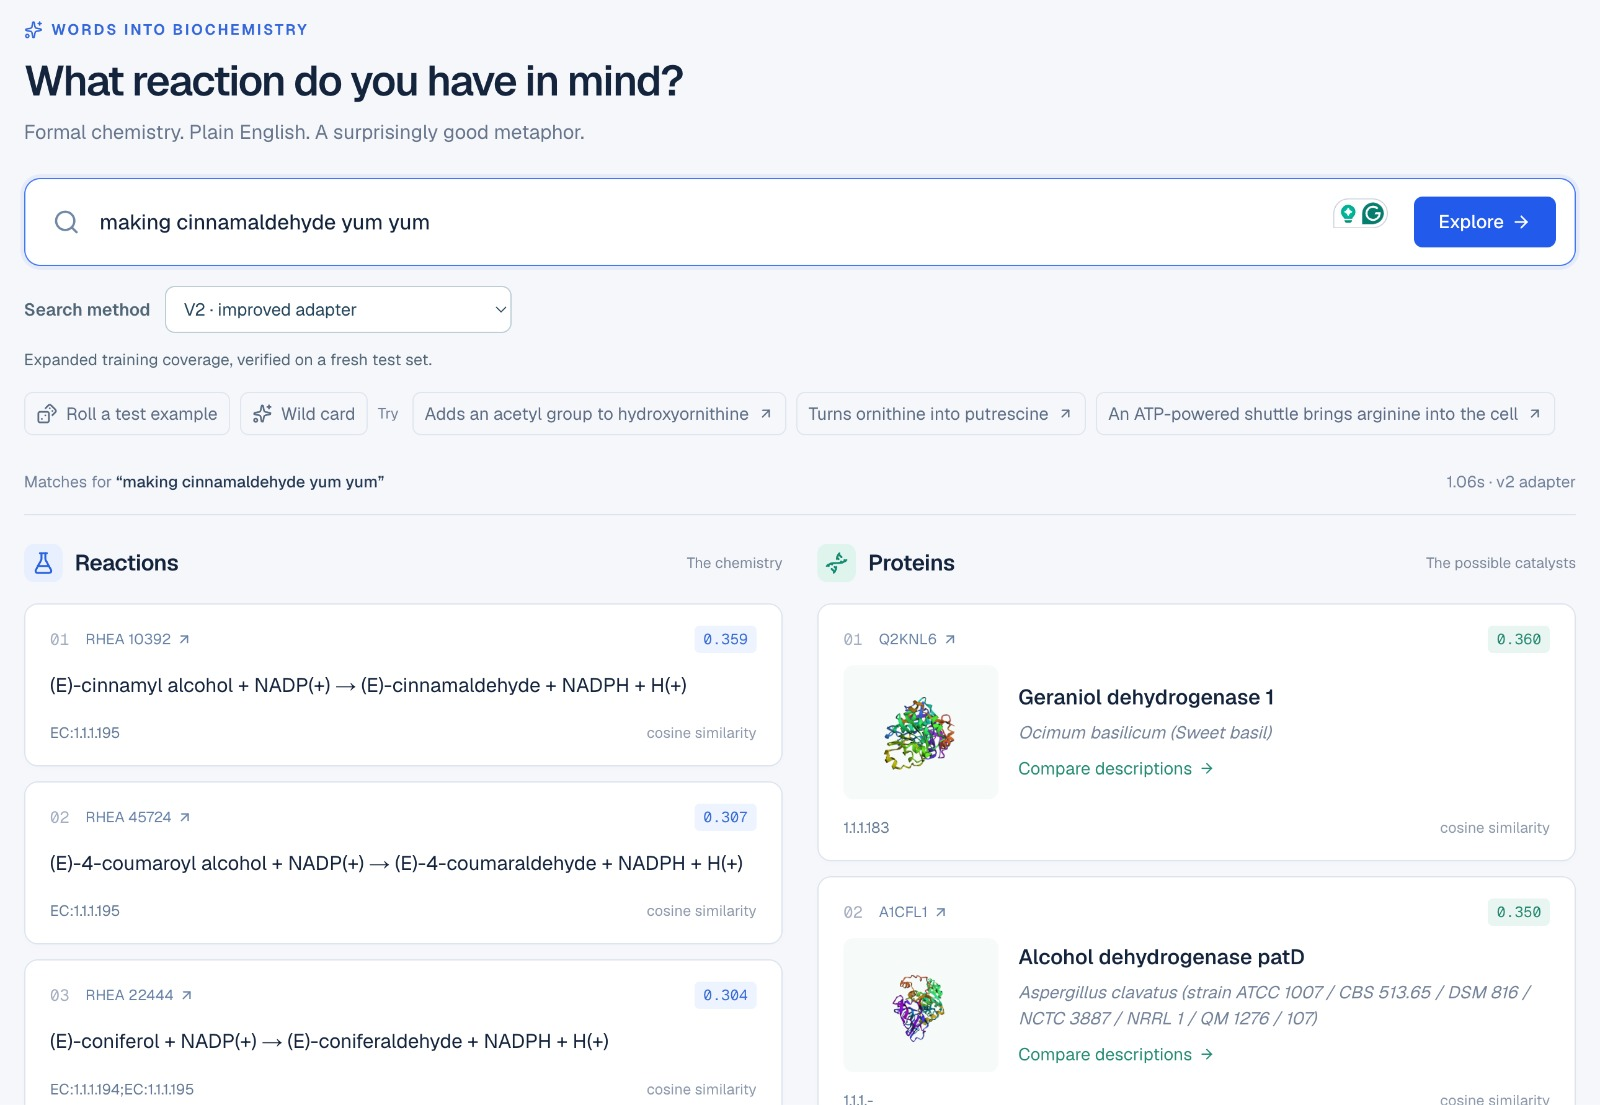Image resolution: width=1600 pixels, height=1105 pixels.
Task: Open A1CFL1 external link arrow icon
Action: [941, 912]
